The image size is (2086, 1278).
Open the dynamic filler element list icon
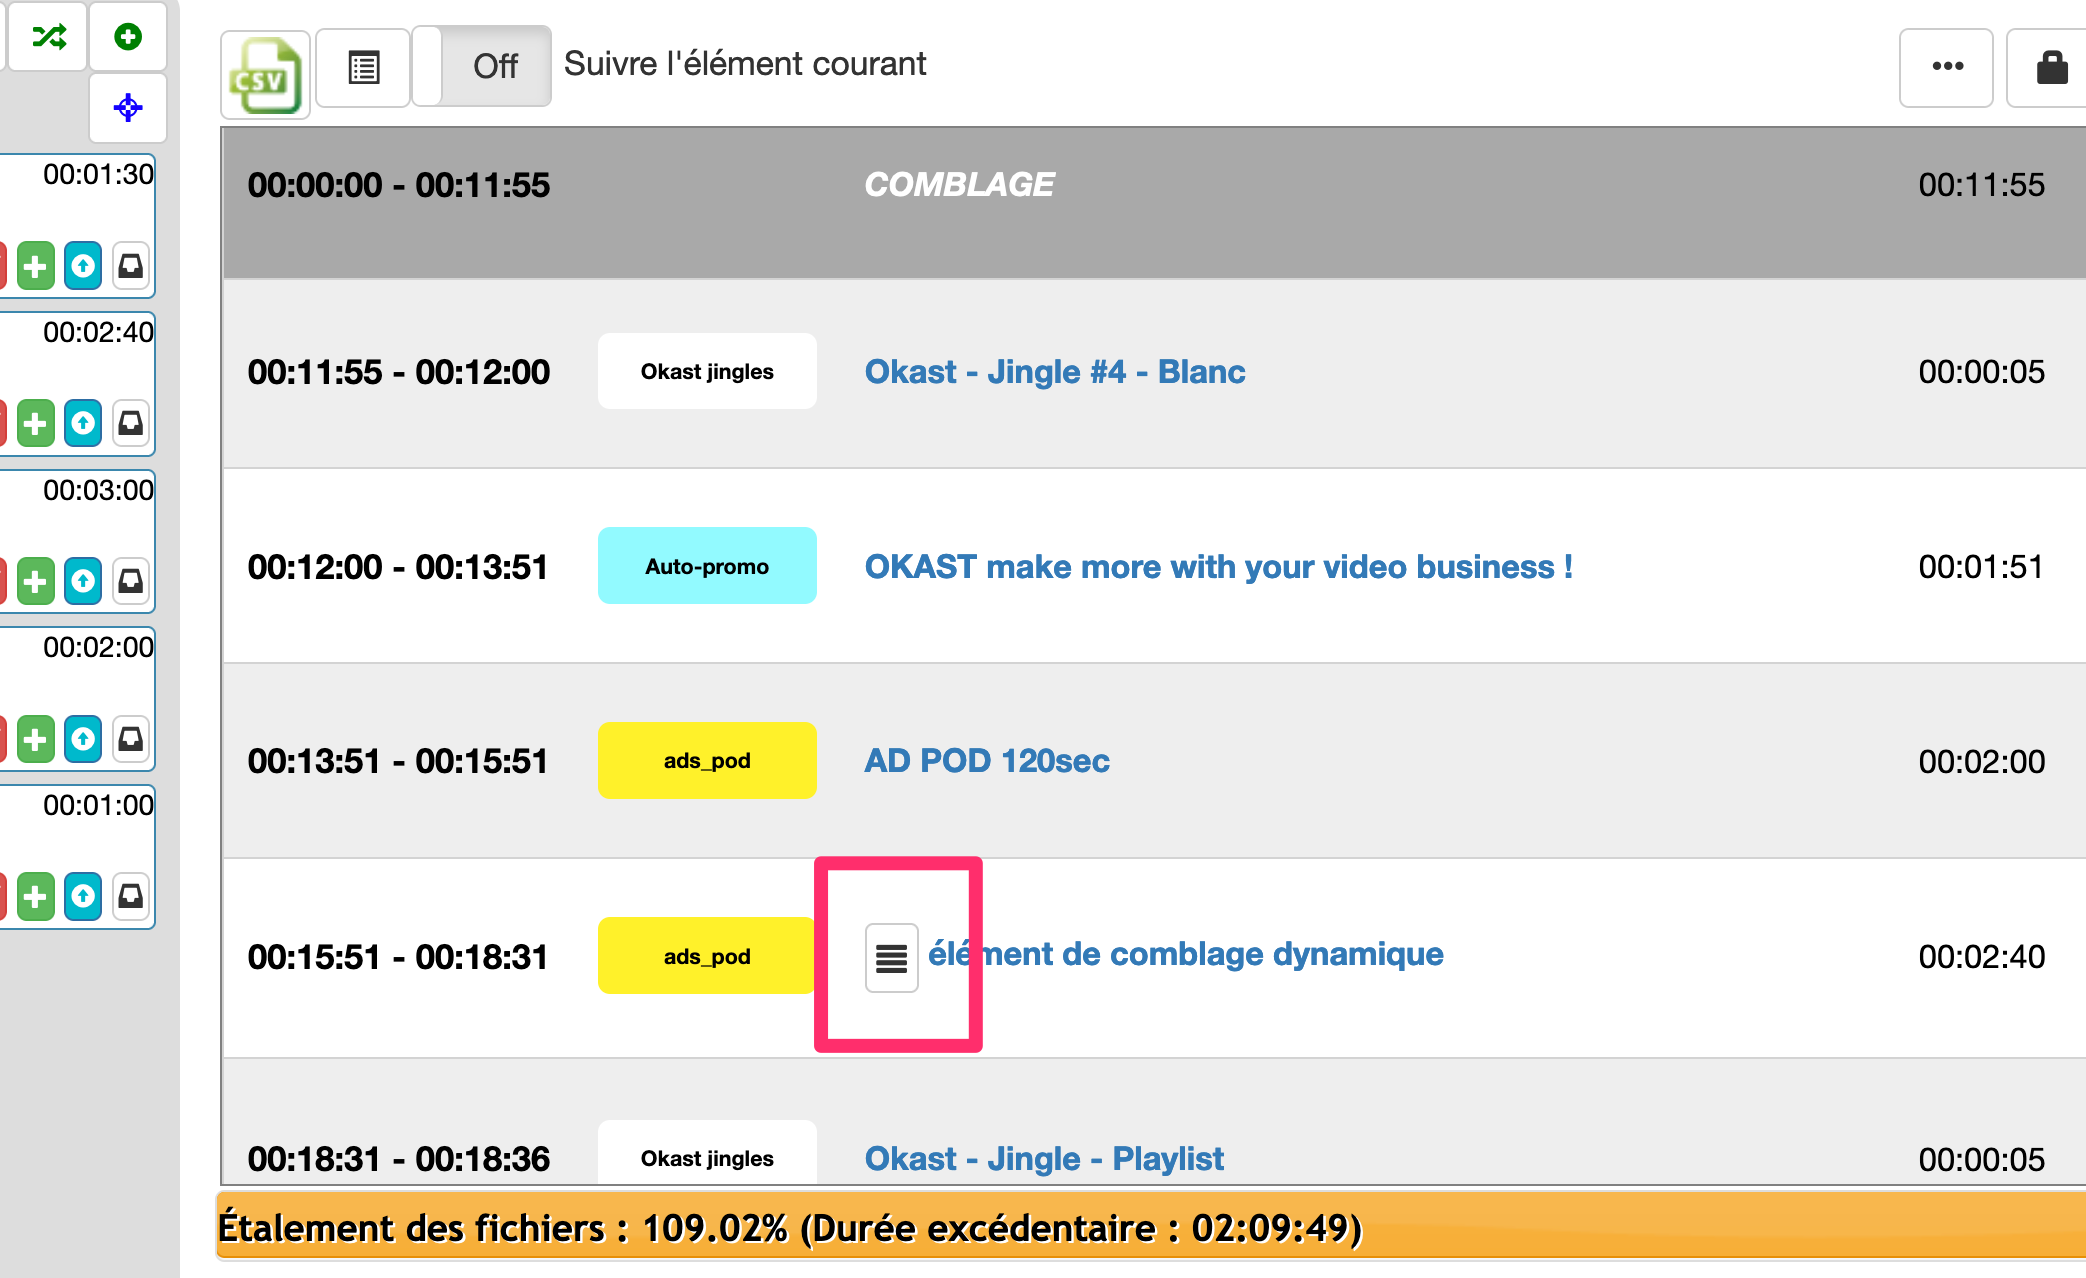click(891, 958)
